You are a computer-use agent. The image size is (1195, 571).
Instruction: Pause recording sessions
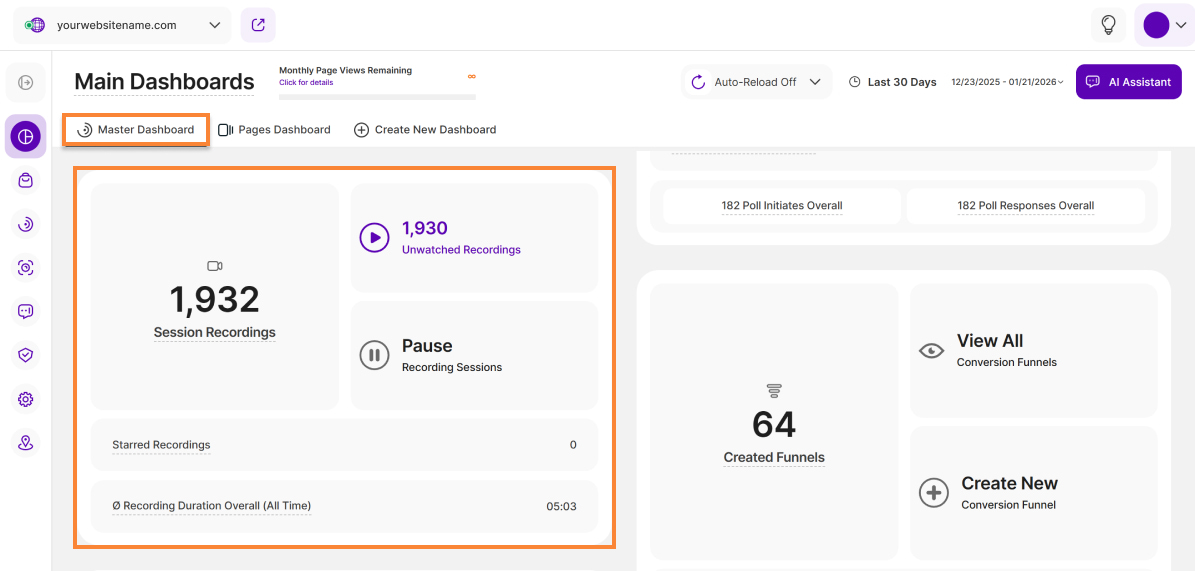pyautogui.click(x=374, y=355)
